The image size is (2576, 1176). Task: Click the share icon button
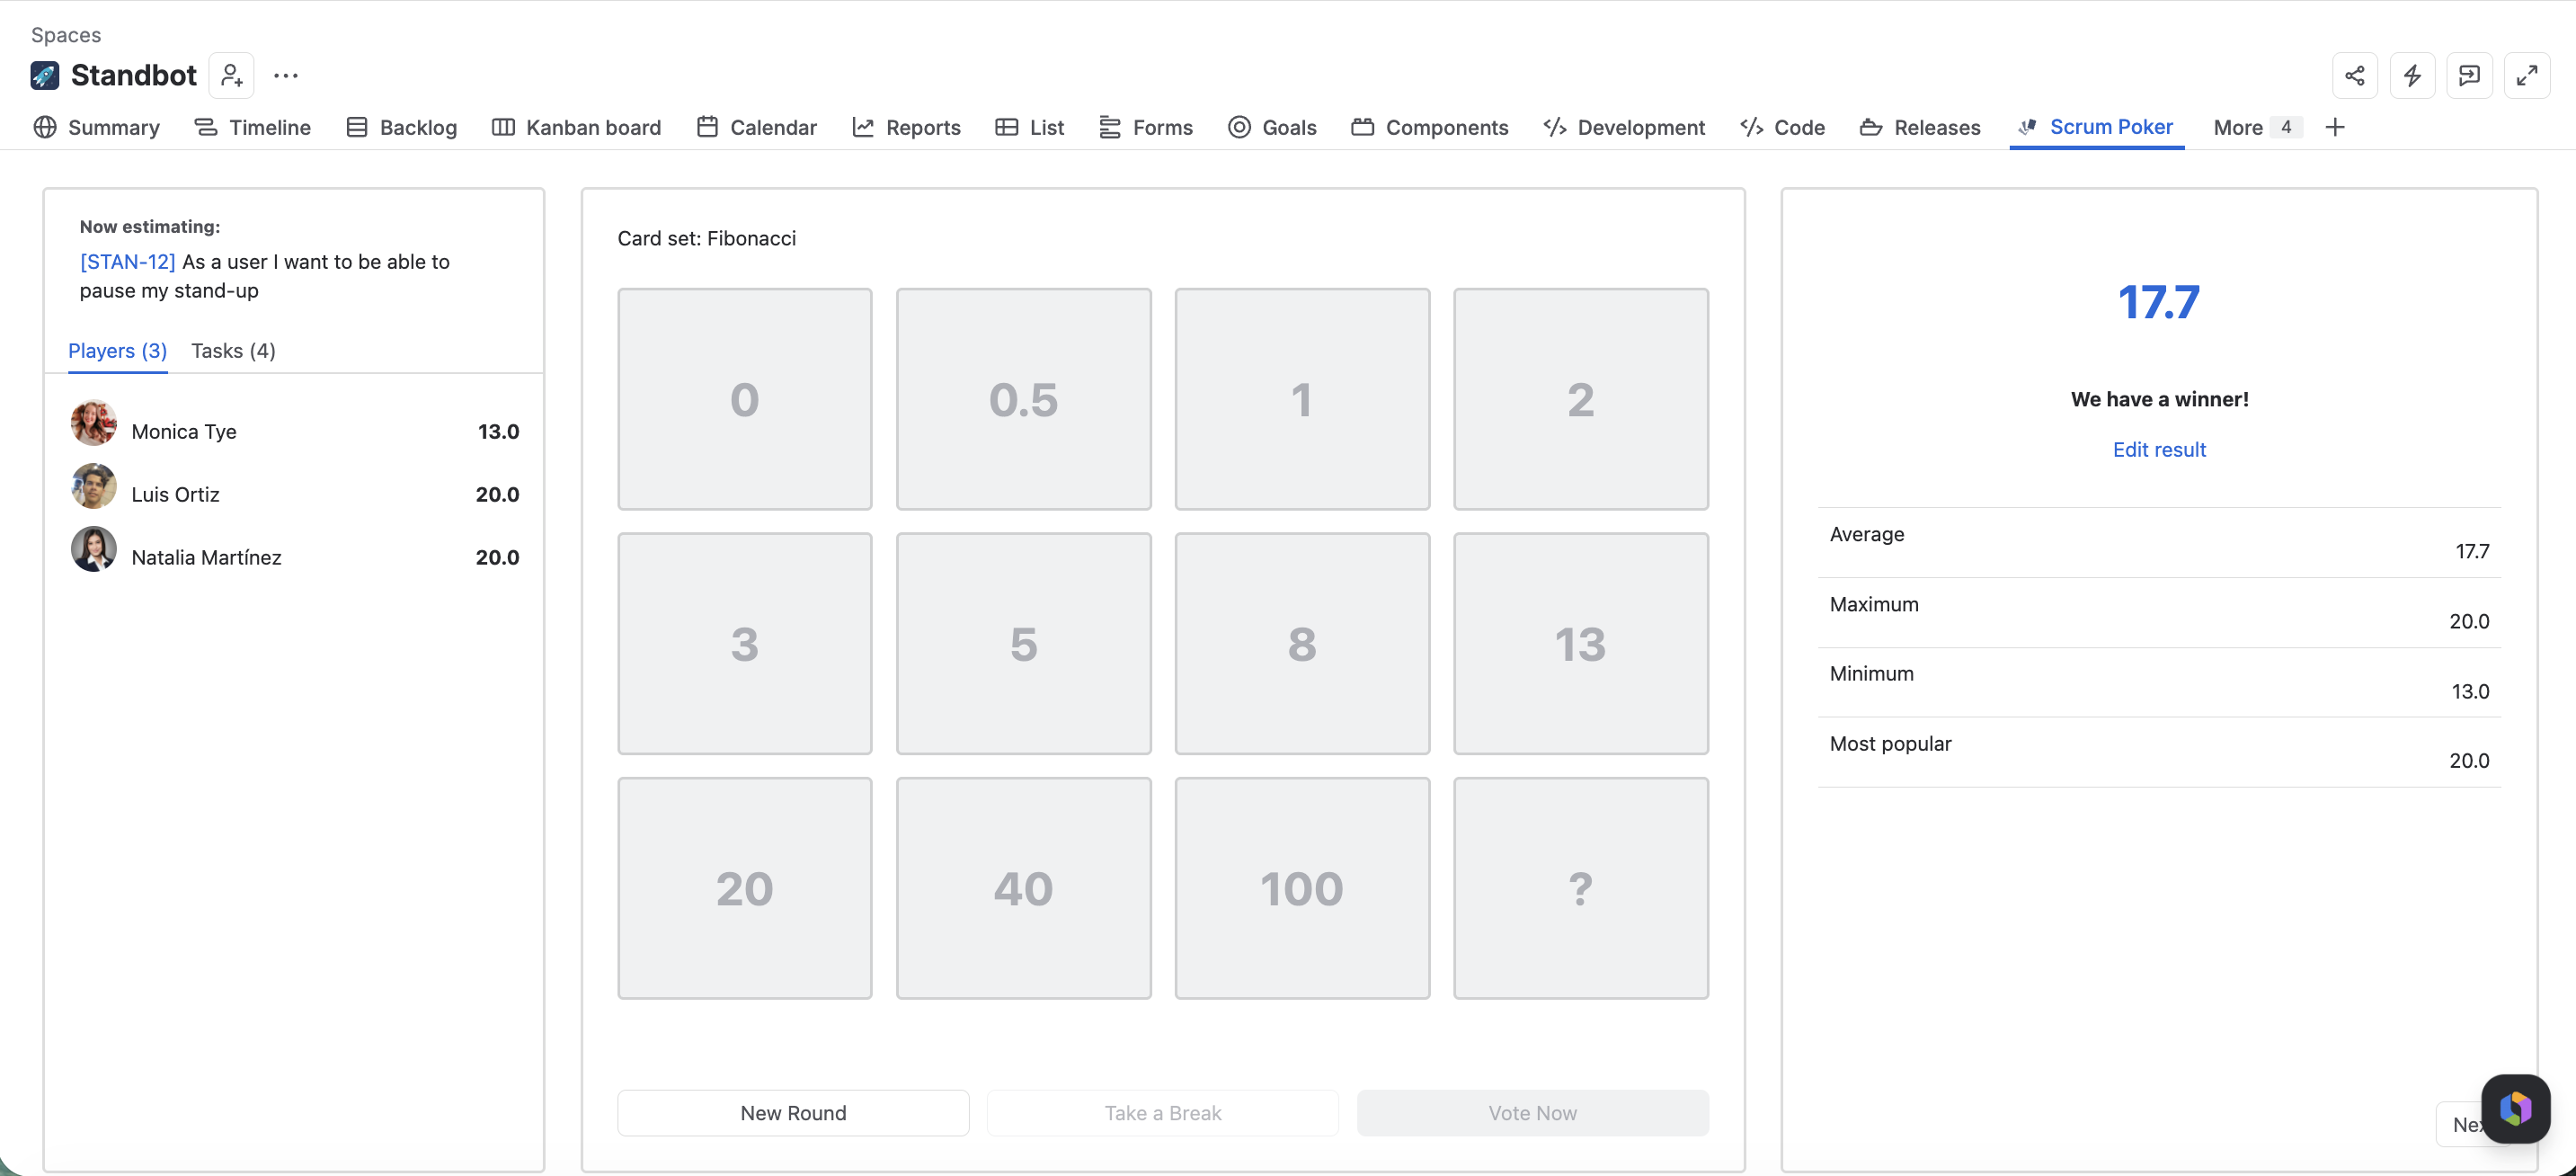click(x=2355, y=75)
